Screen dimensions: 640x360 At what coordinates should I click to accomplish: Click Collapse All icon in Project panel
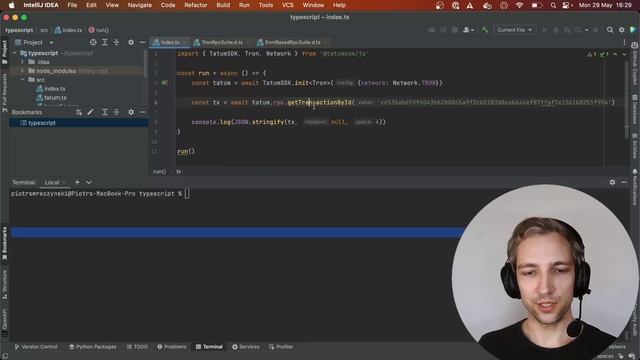click(x=116, y=42)
